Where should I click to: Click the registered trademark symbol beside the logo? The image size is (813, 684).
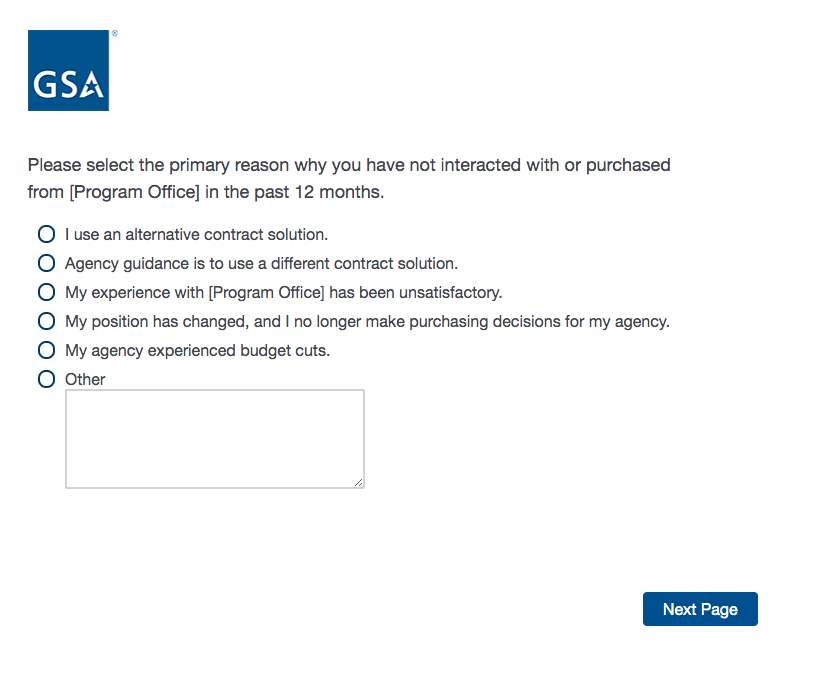coord(114,34)
